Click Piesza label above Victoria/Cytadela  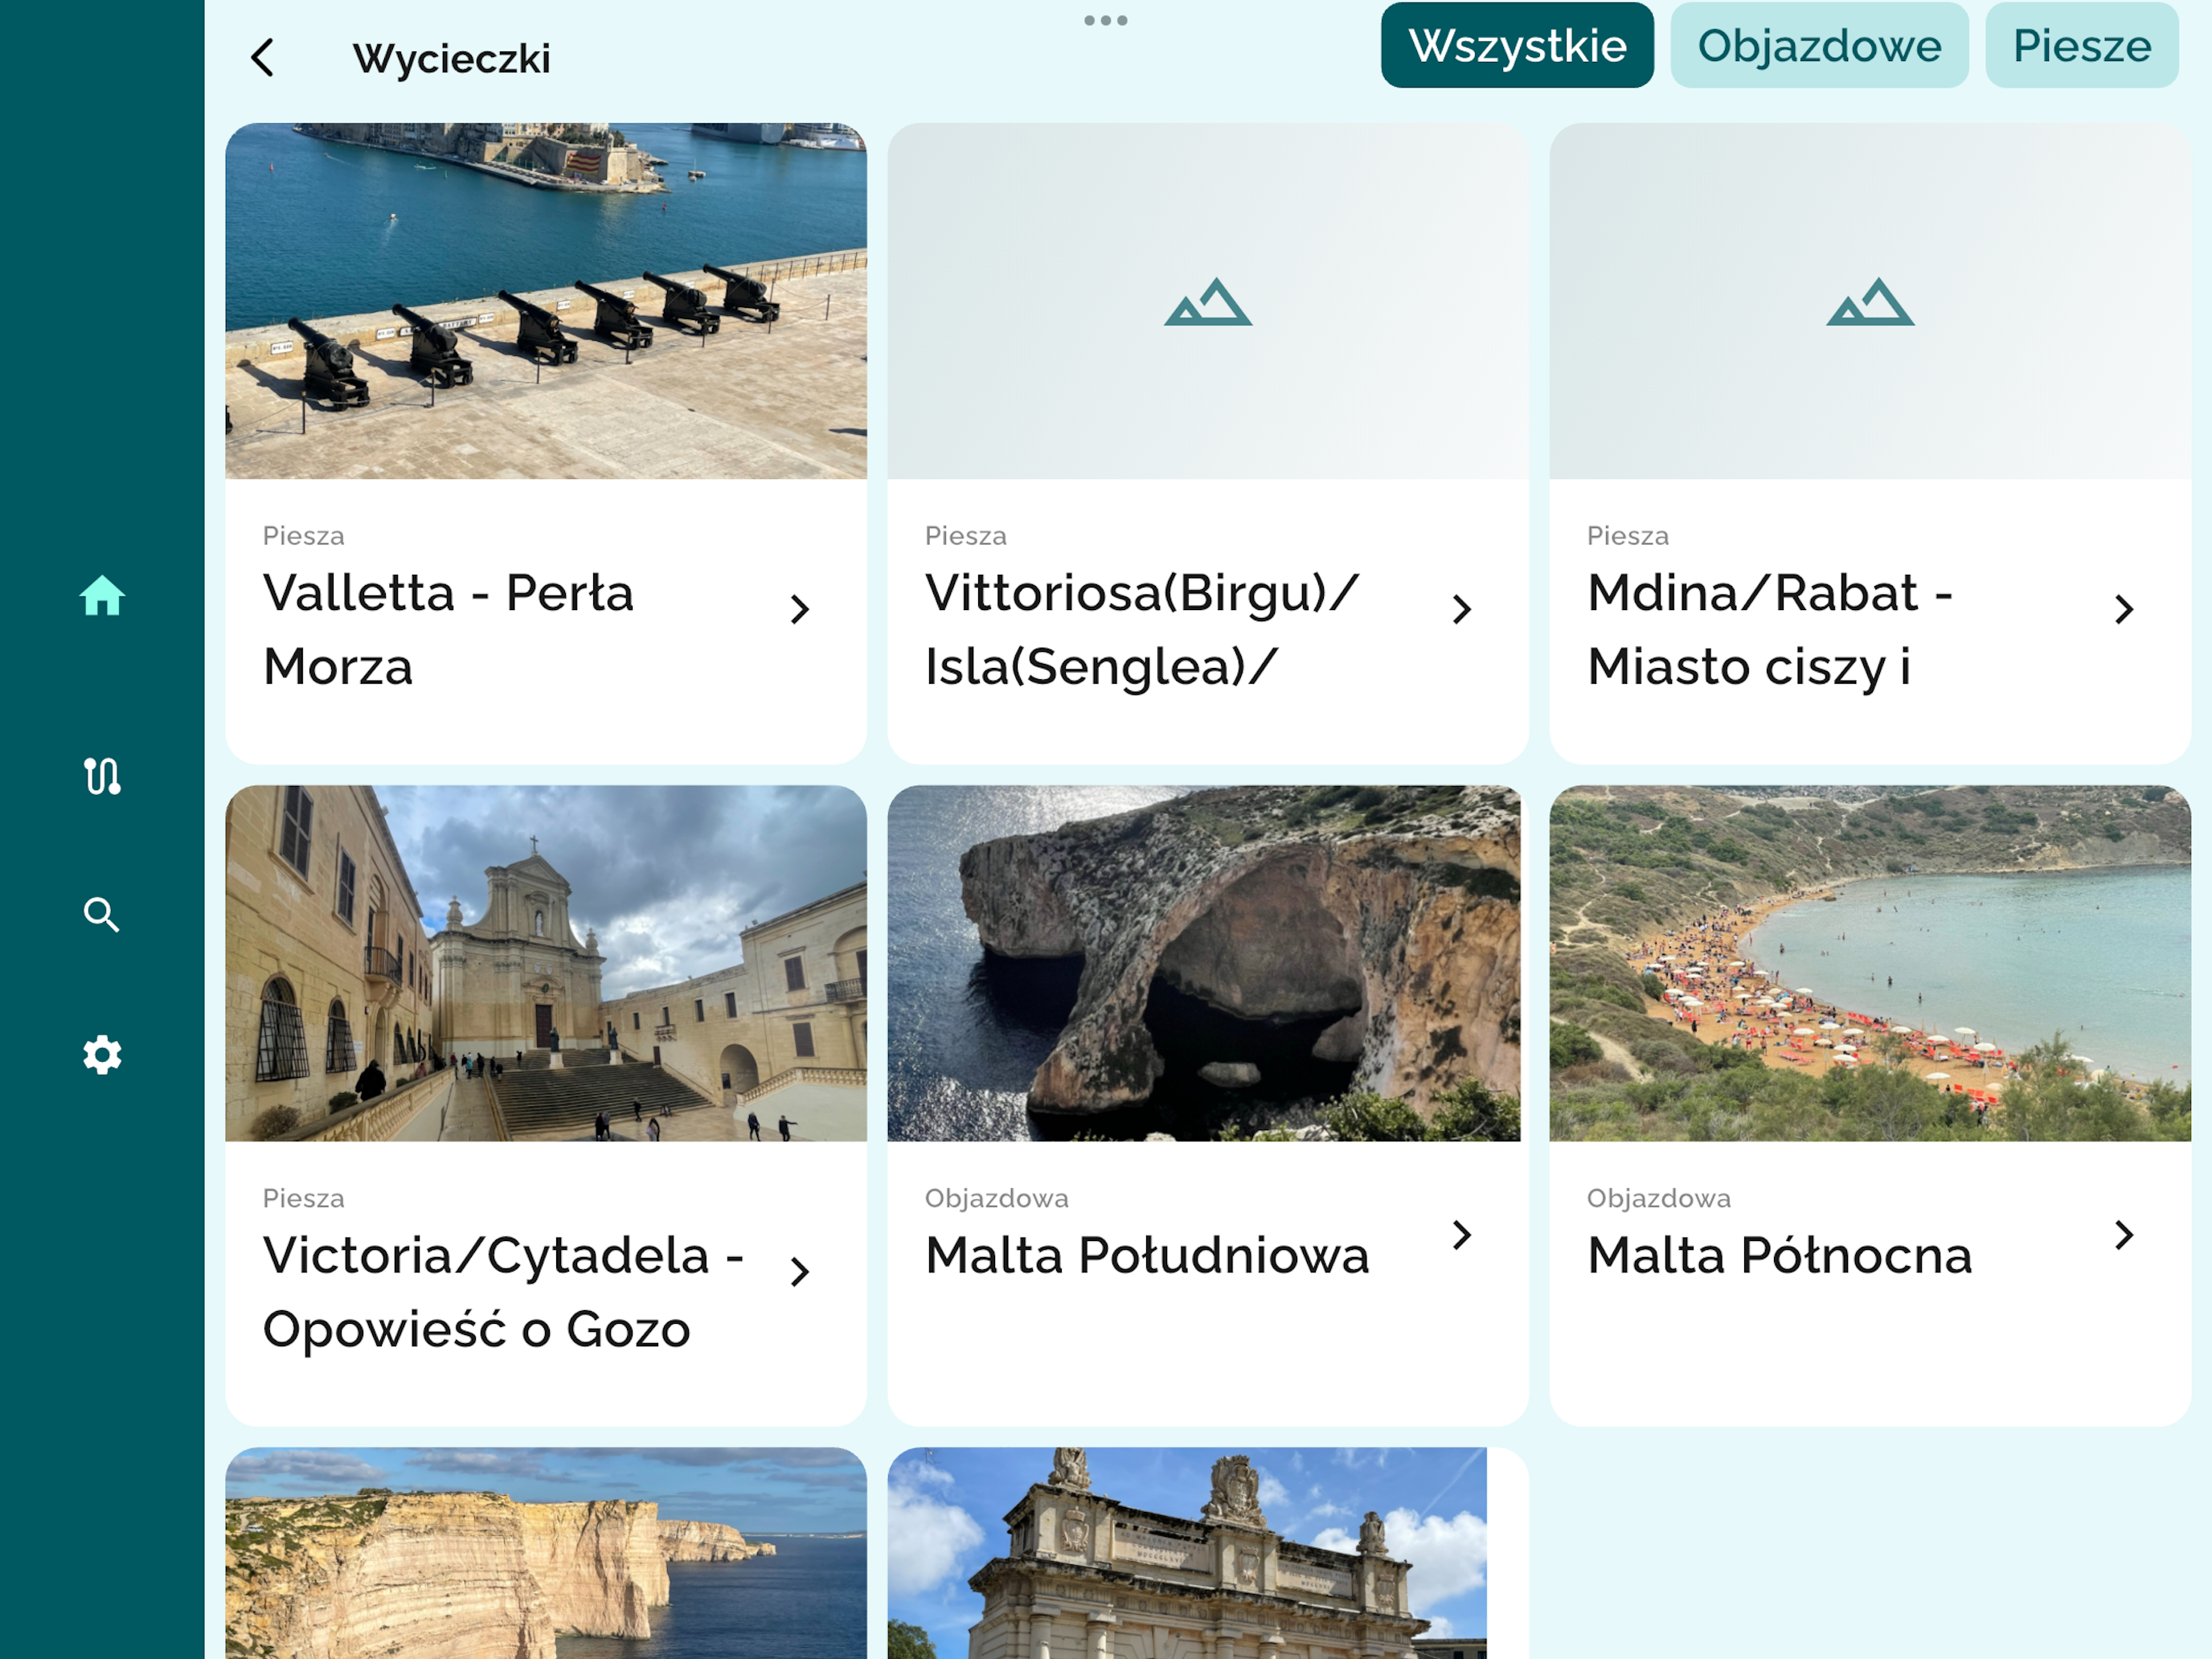[304, 1198]
